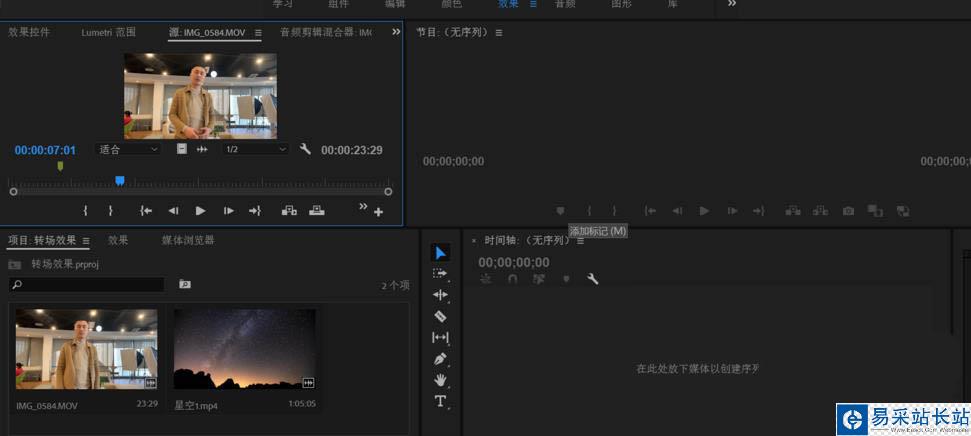The image size is (971, 436).
Task: Open the 适合 zoom level dropdown
Action: point(128,149)
